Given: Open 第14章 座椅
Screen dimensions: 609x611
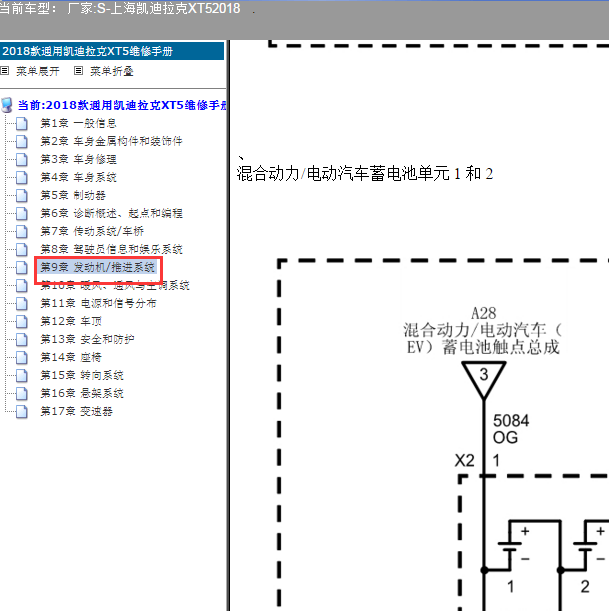Looking at the screenshot, I should coord(71,357).
